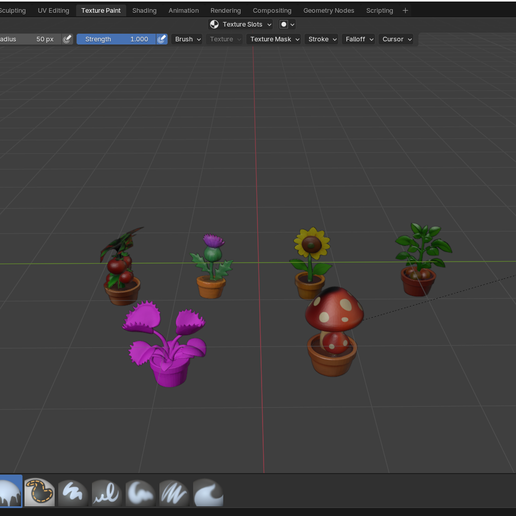516x516 pixels.
Task: Open the Texture Mask dropdown
Action: [x=274, y=39]
